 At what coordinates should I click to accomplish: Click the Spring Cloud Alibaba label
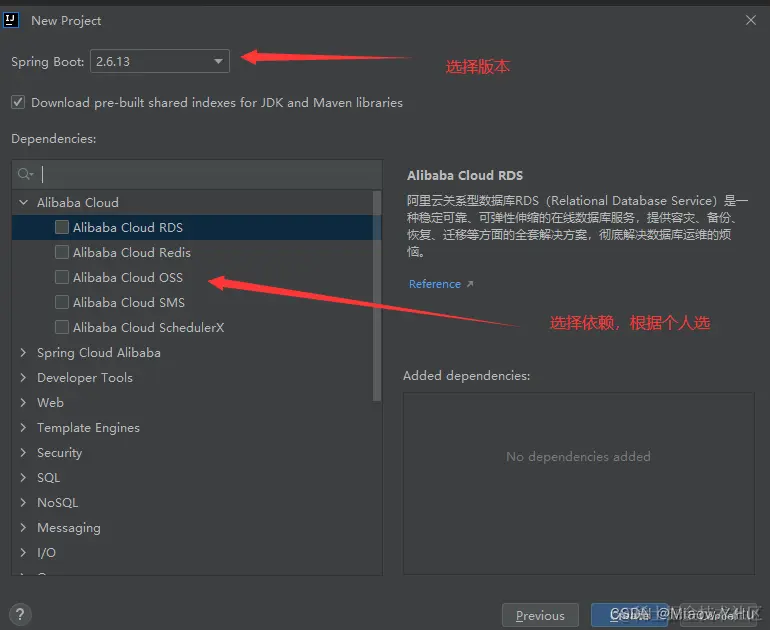point(99,353)
